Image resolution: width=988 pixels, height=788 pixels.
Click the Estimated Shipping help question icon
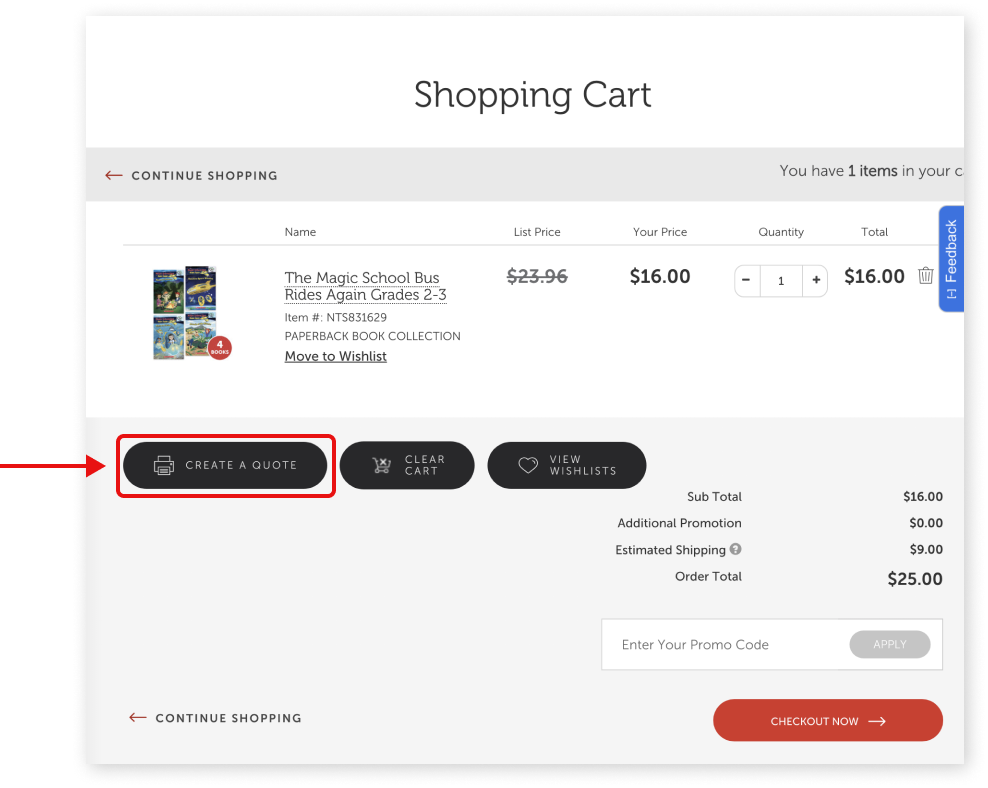(736, 549)
